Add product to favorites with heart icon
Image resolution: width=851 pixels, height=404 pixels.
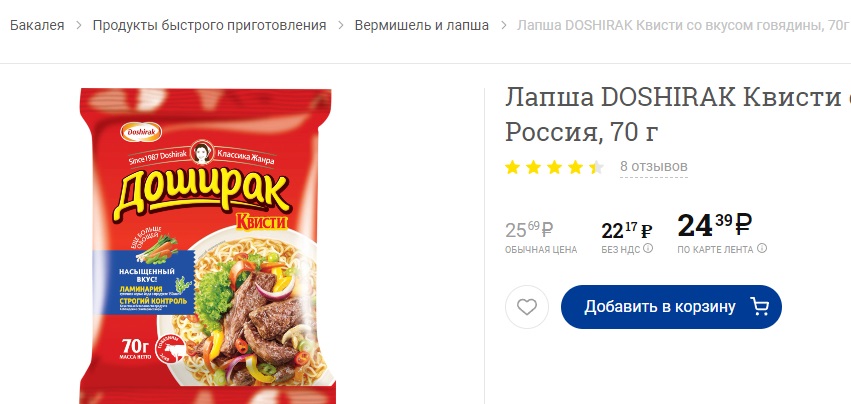pyautogui.click(x=526, y=307)
